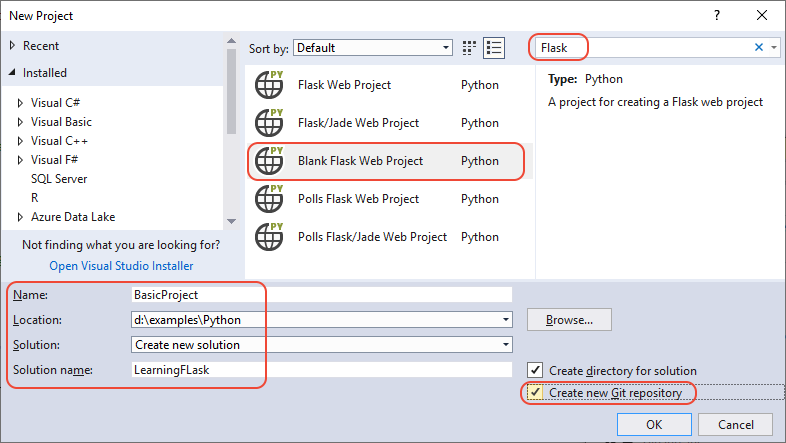Click the help question mark button
The height and width of the screenshot is (443, 786).
click(x=716, y=16)
